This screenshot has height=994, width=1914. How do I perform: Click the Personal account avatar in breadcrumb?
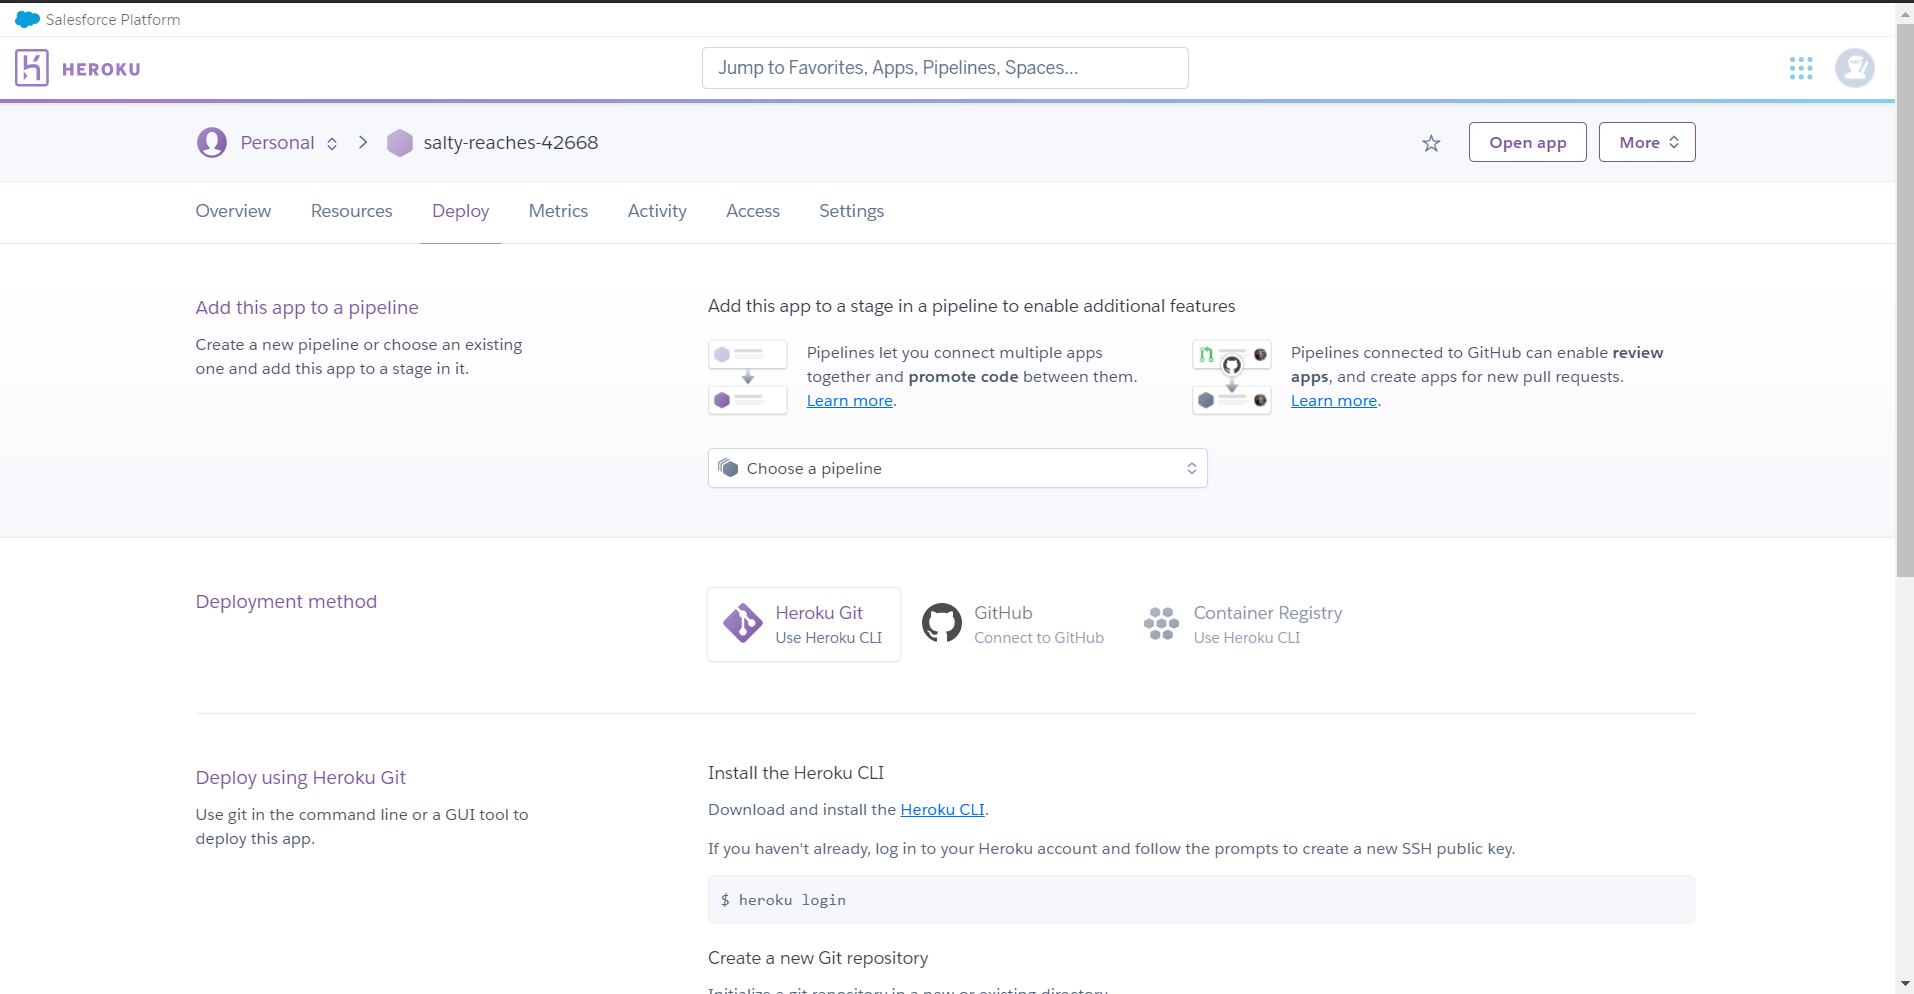point(211,142)
